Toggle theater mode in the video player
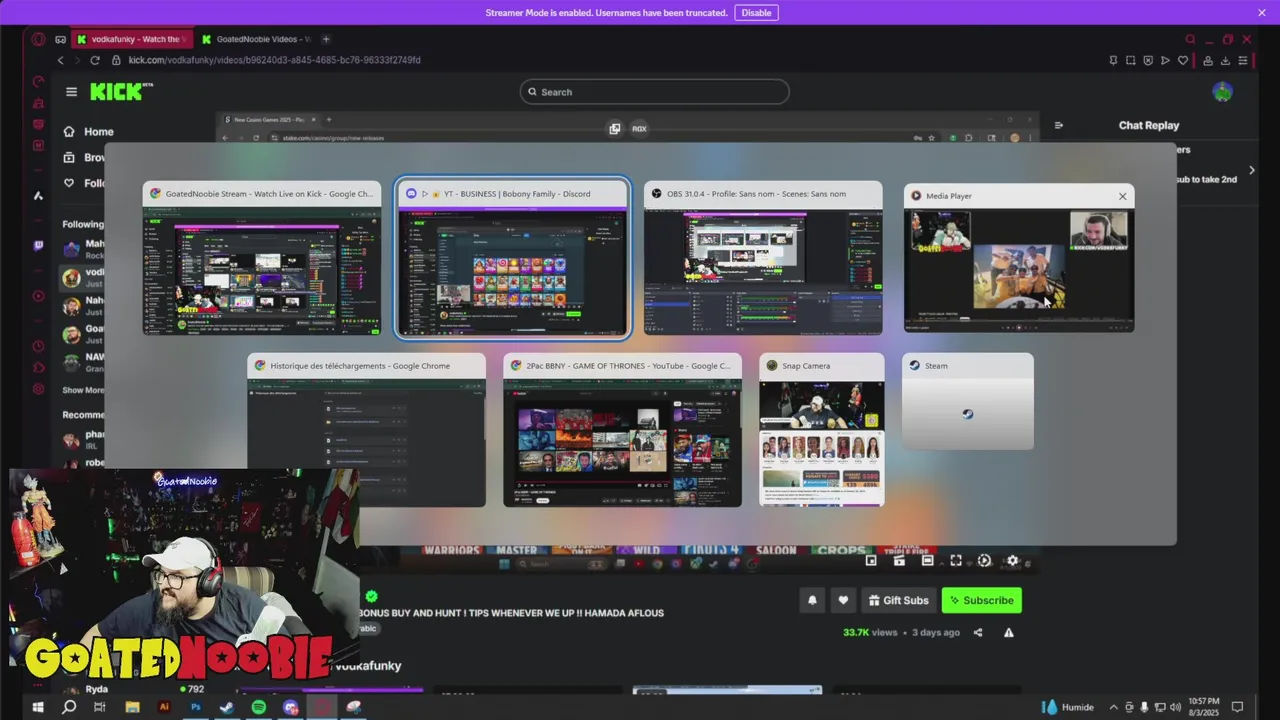1280x720 pixels. (x=927, y=561)
